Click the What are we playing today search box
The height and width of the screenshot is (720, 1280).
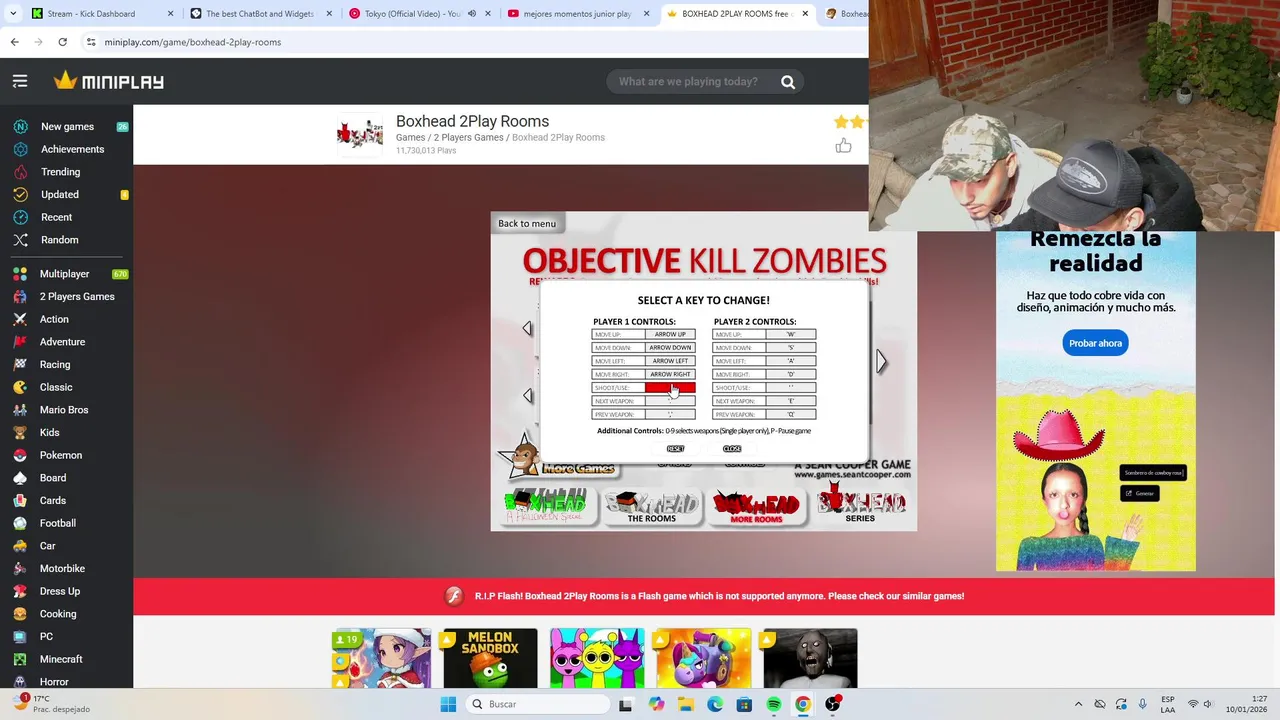[x=688, y=82]
